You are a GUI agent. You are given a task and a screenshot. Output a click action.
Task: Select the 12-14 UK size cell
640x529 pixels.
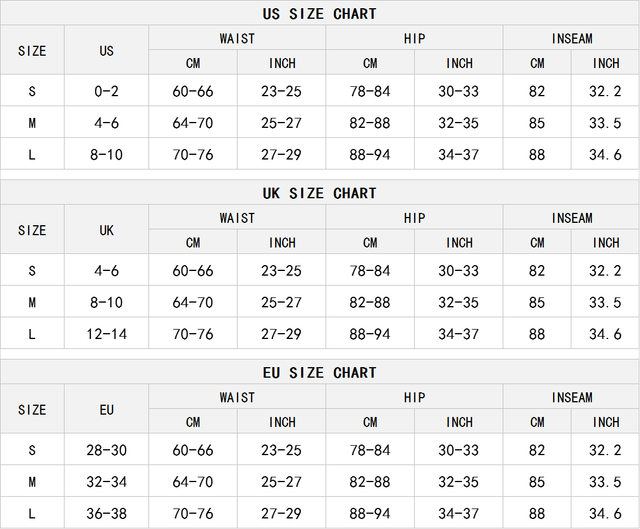[107, 334]
